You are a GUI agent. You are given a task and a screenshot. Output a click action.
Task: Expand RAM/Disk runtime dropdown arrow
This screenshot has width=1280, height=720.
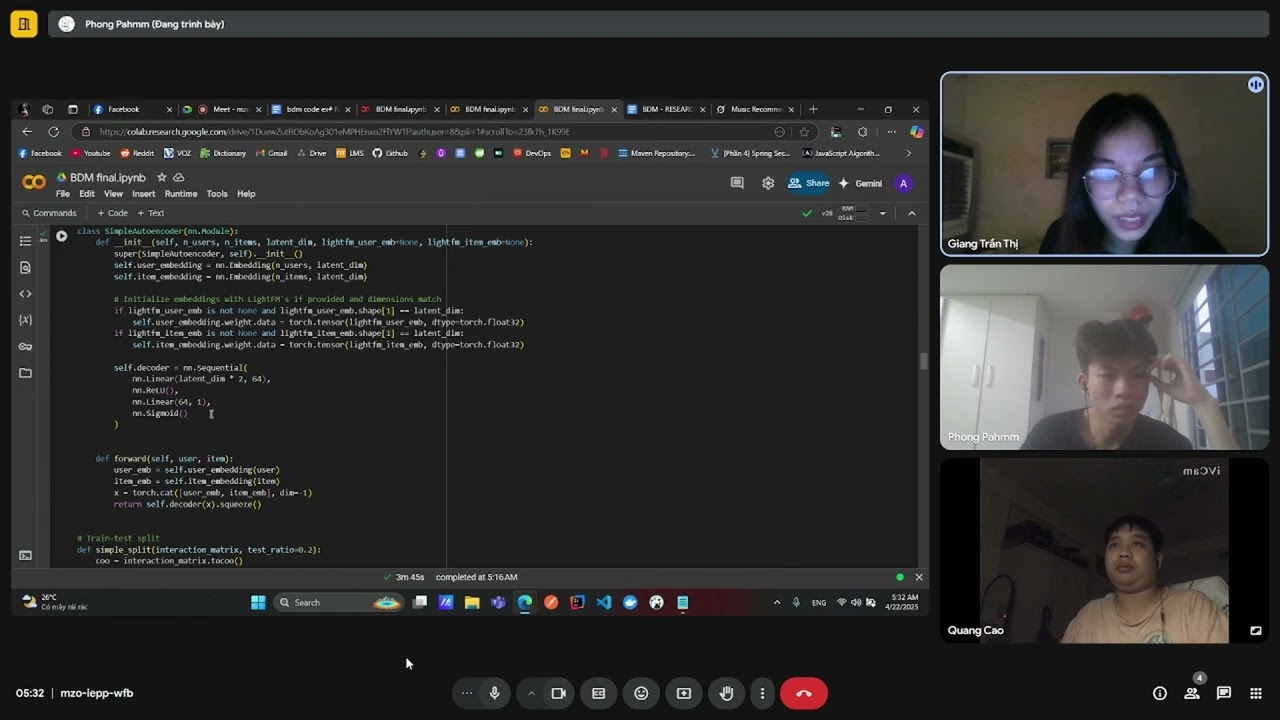tap(882, 213)
